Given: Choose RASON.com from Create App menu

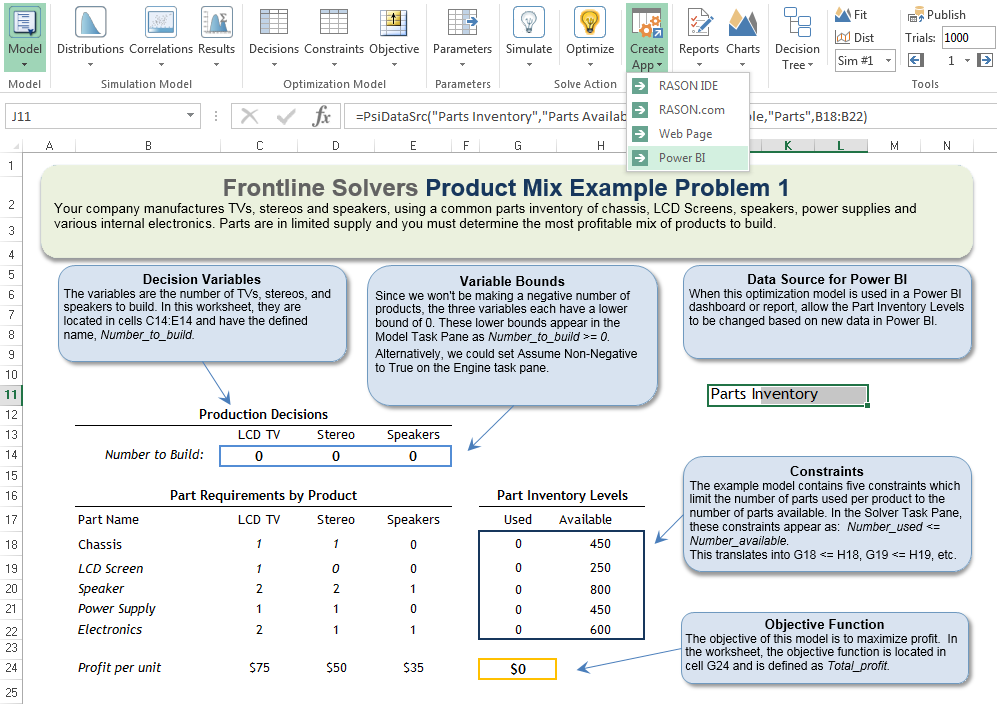Looking at the screenshot, I should click(688, 110).
